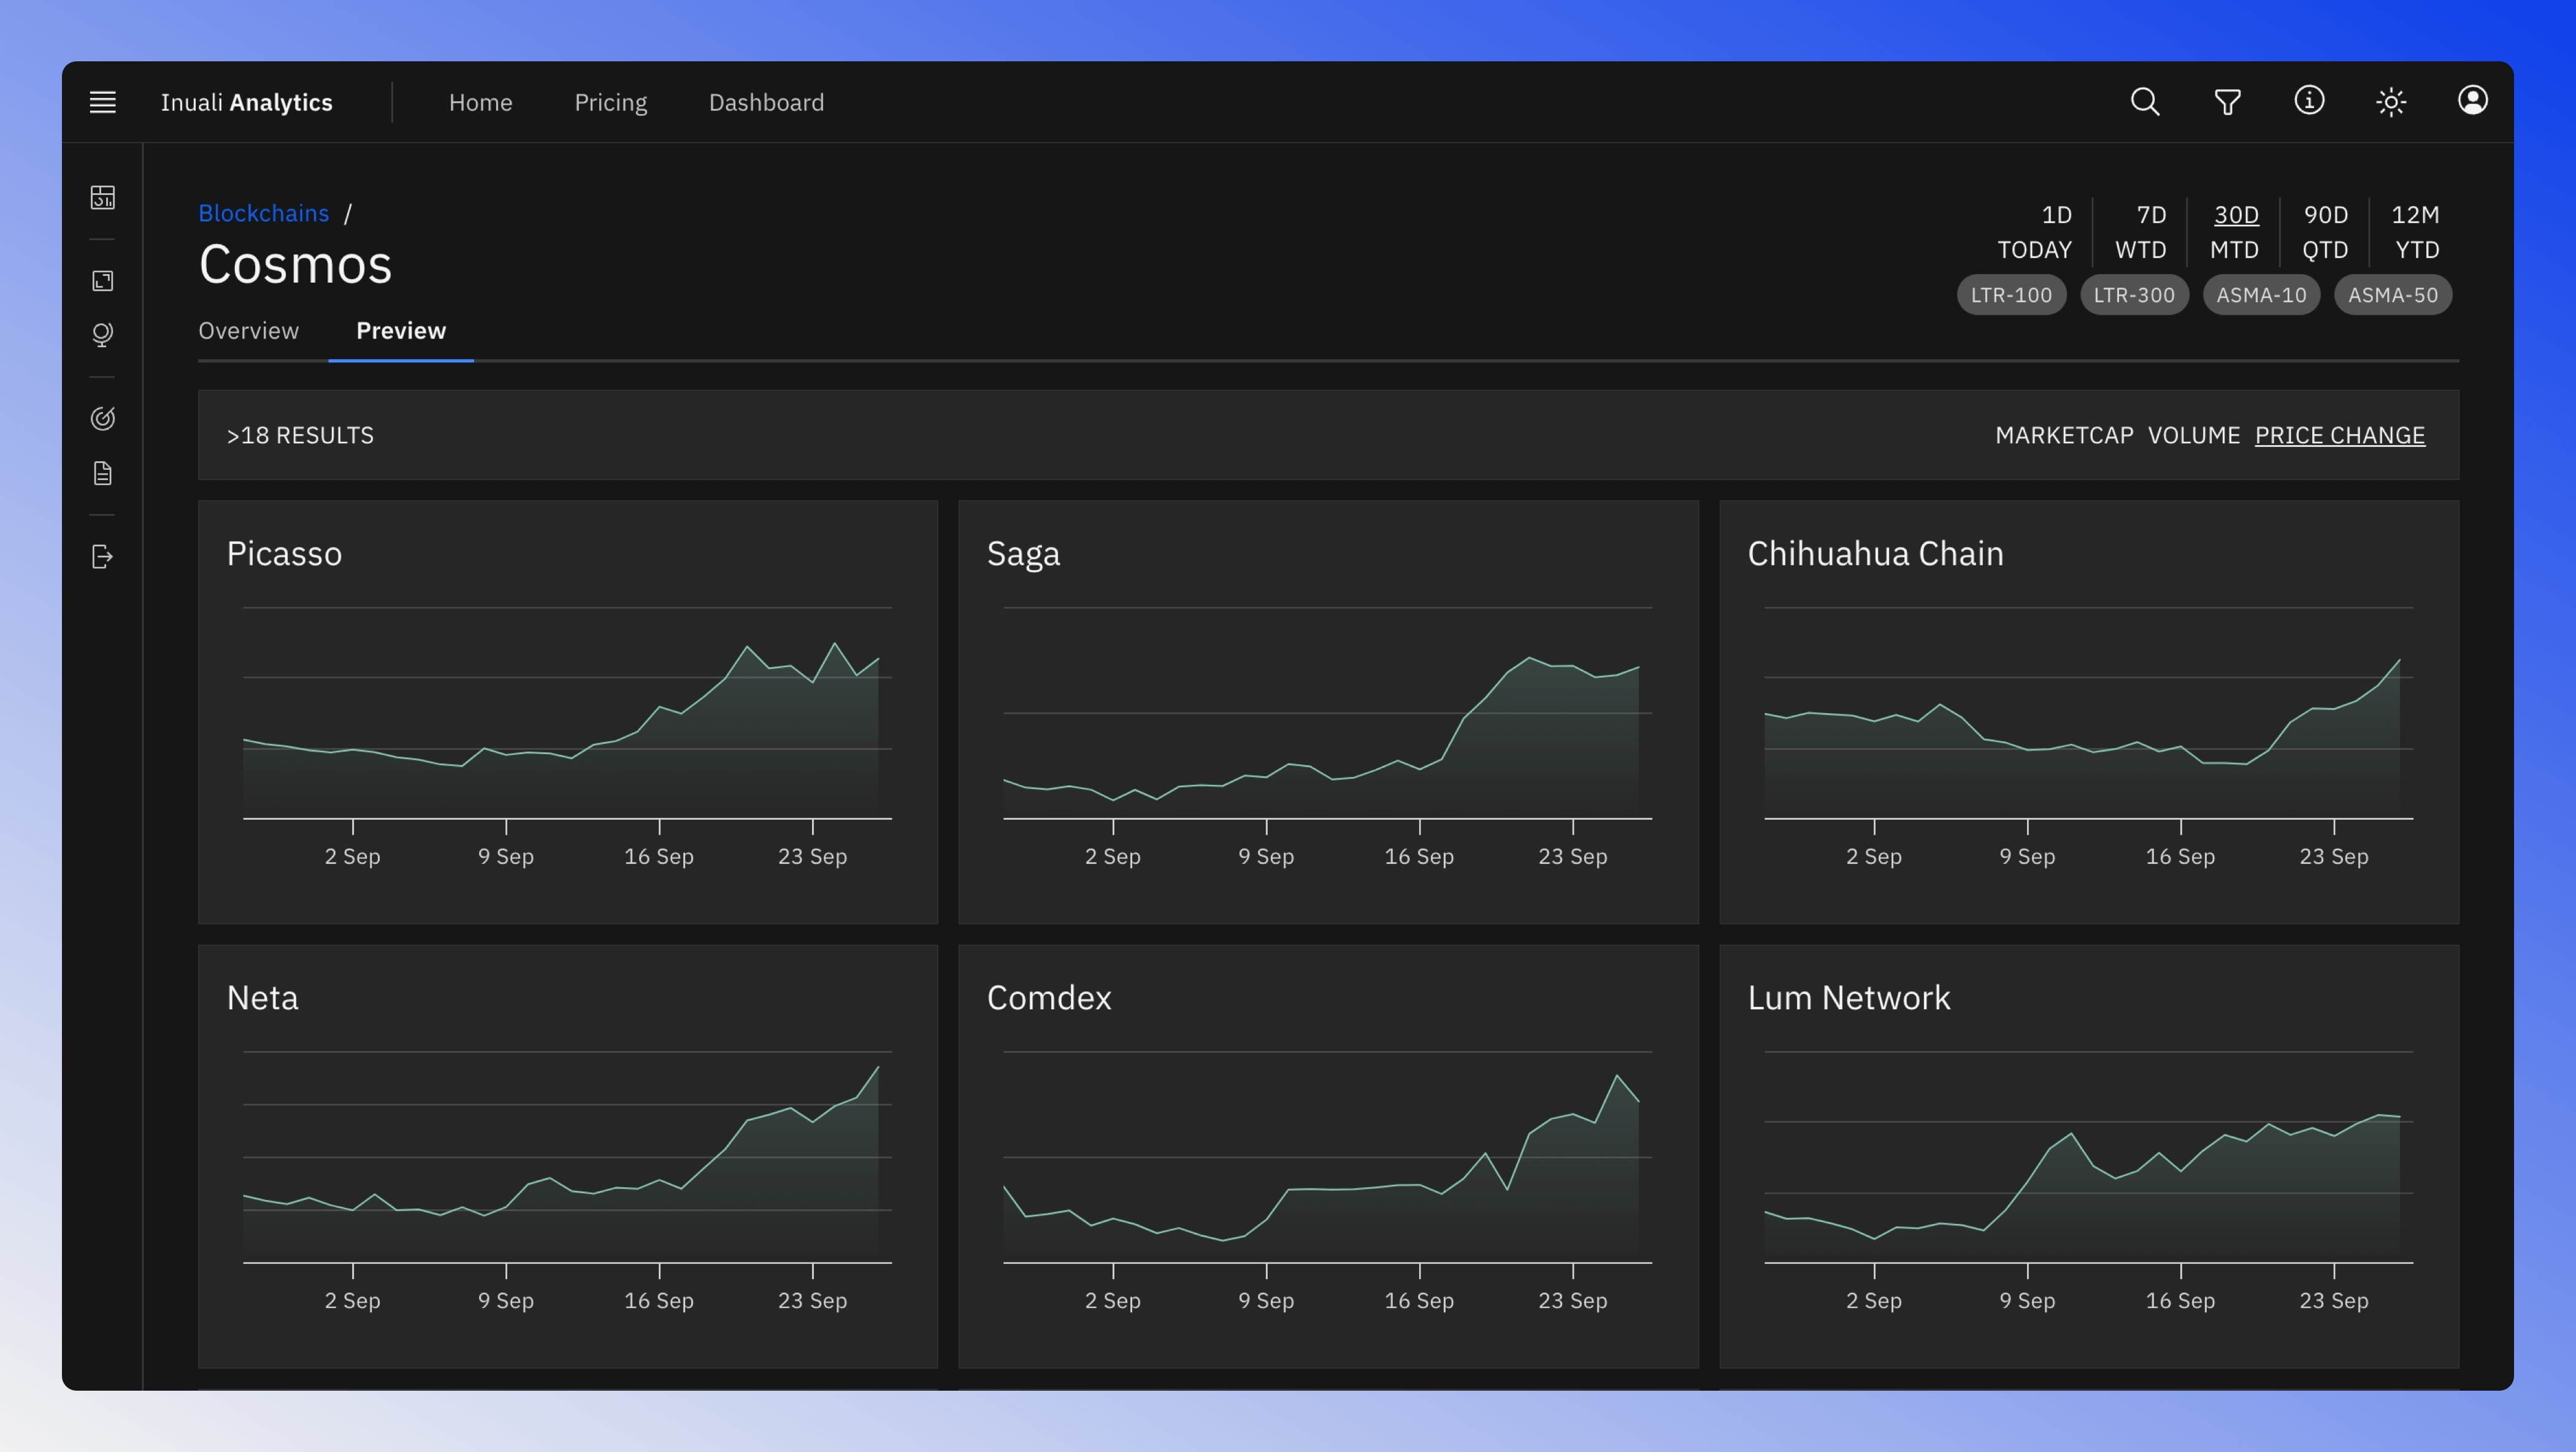Go to Inuali Analytics brand logo
This screenshot has width=2576, height=1452.
[246, 102]
